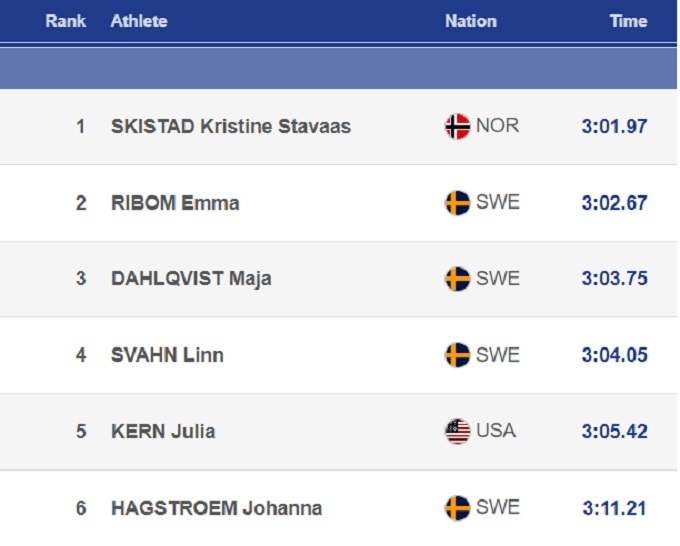
Task: Click Sweden flag icon in Dahlqvist row
Action: (457, 279)
